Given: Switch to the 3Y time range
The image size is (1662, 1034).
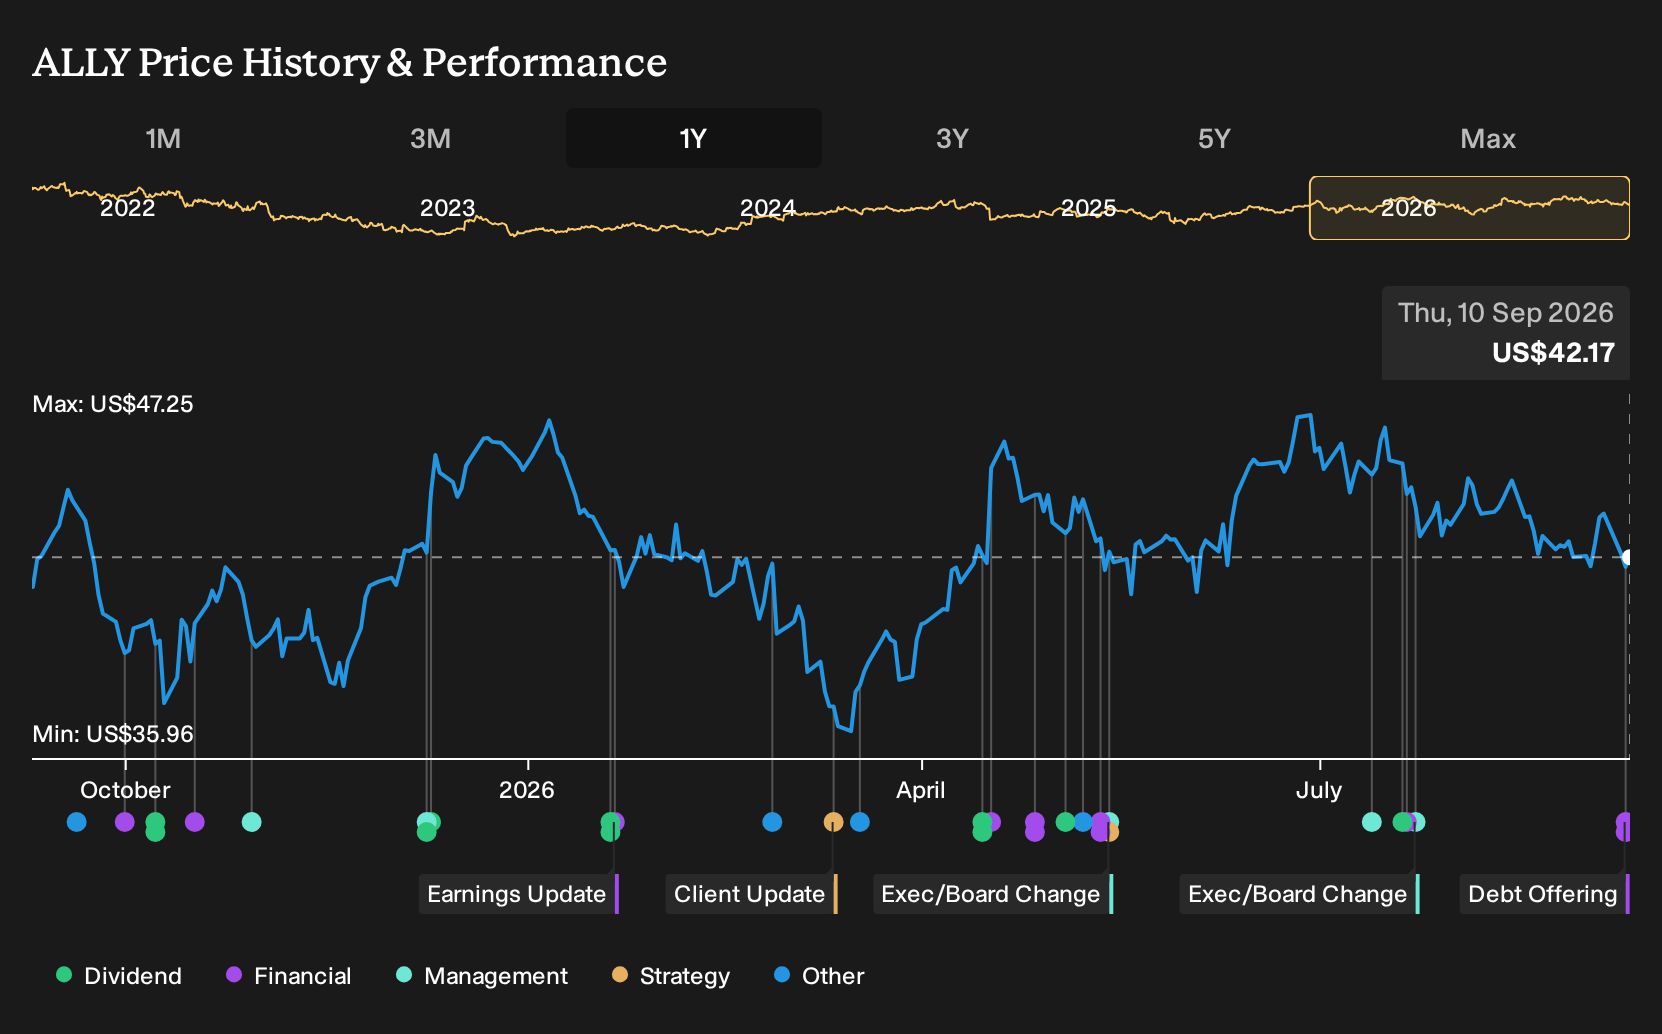Looking at the screenshot, I should point(952,138).
